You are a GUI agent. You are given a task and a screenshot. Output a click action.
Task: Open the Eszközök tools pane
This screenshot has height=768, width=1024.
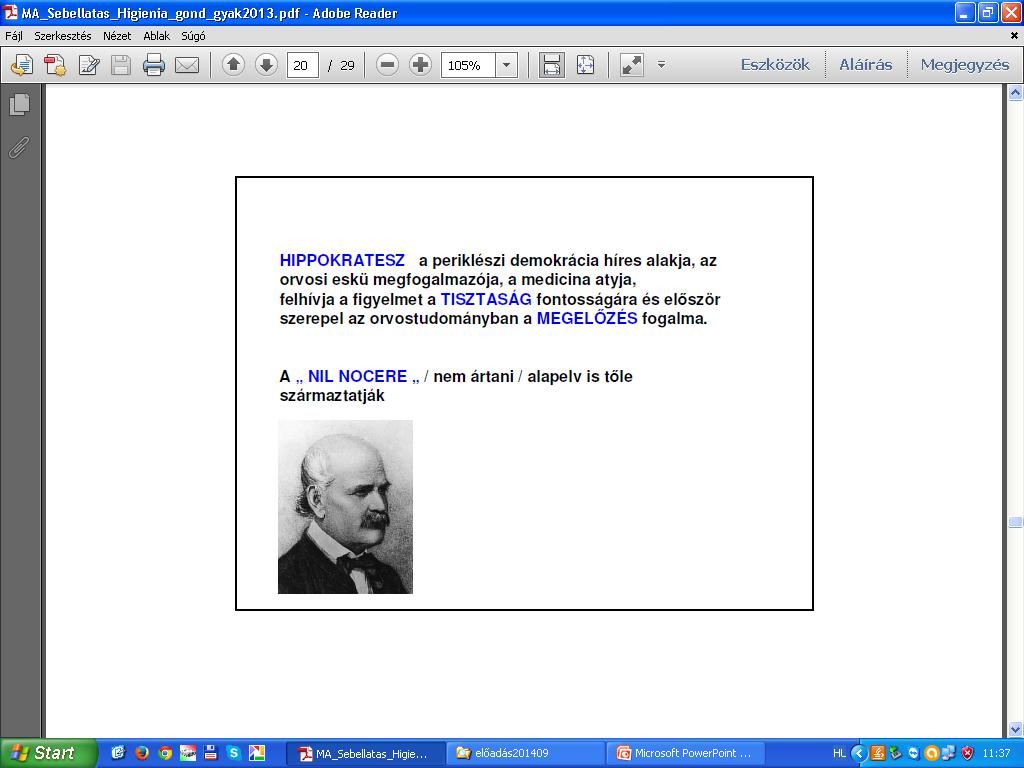(775, 65)
